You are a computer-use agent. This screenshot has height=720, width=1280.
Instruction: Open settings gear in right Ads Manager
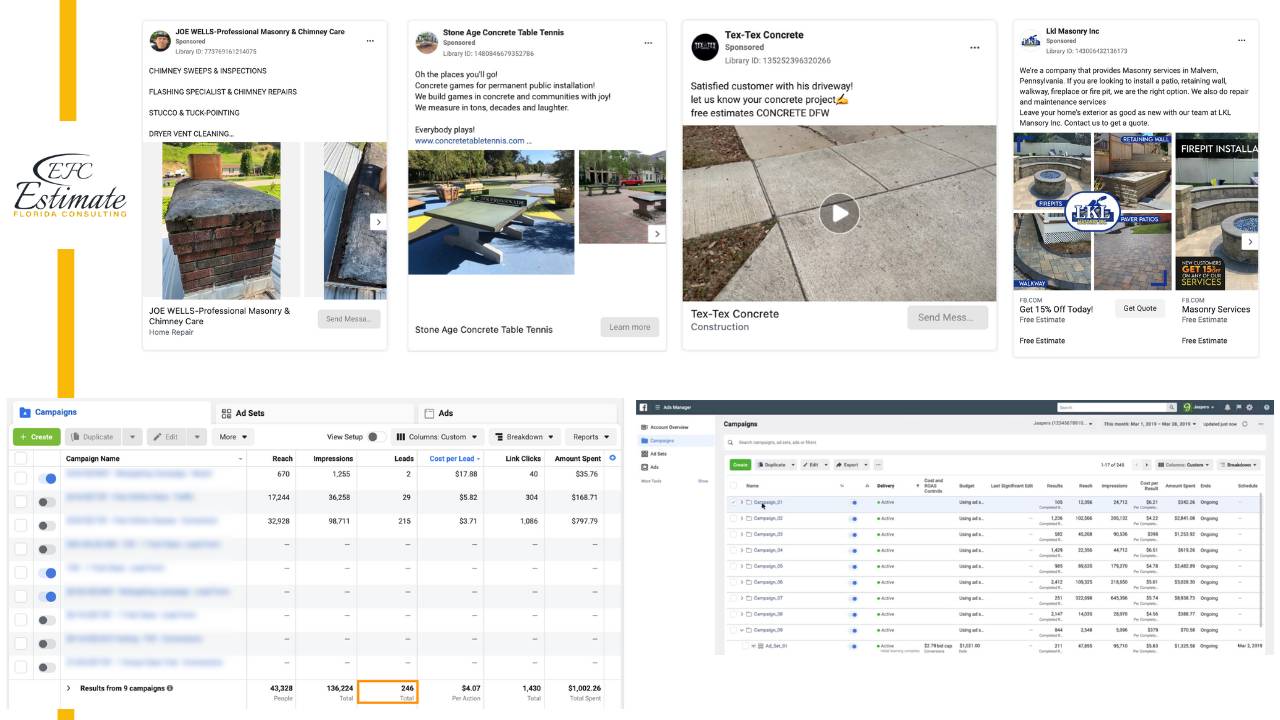1250,407
